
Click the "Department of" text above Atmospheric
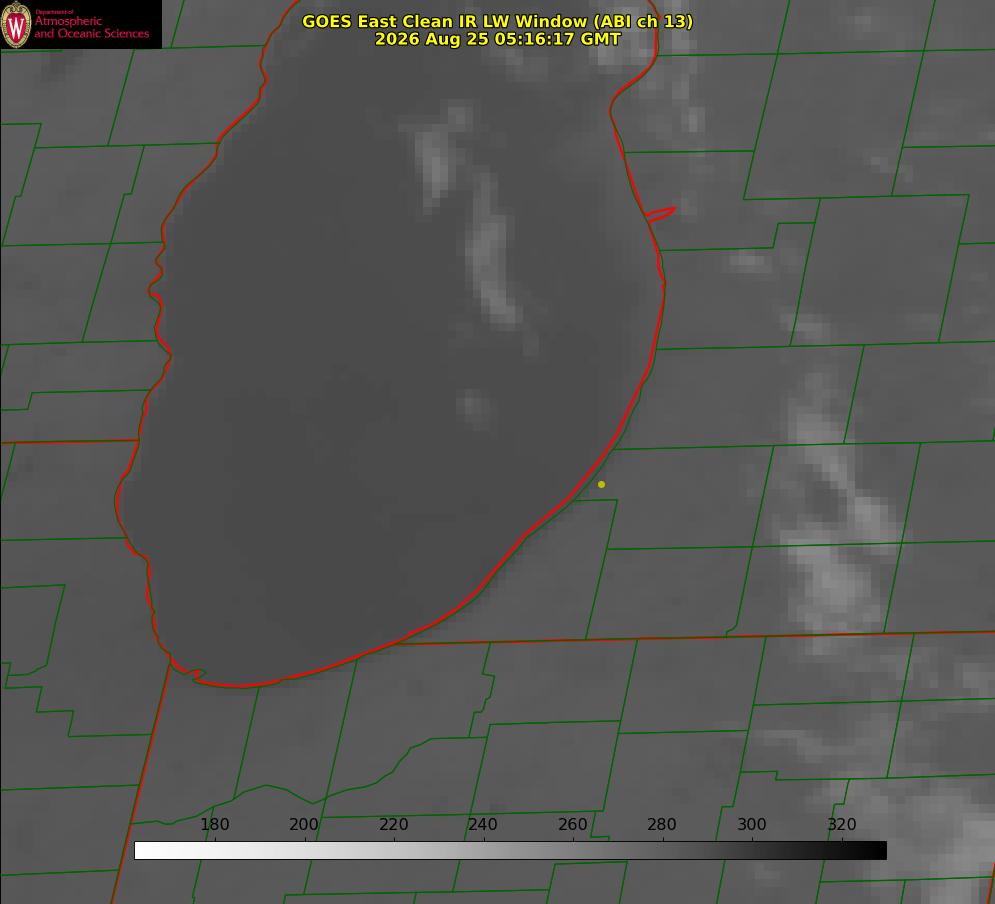point(54,12)
